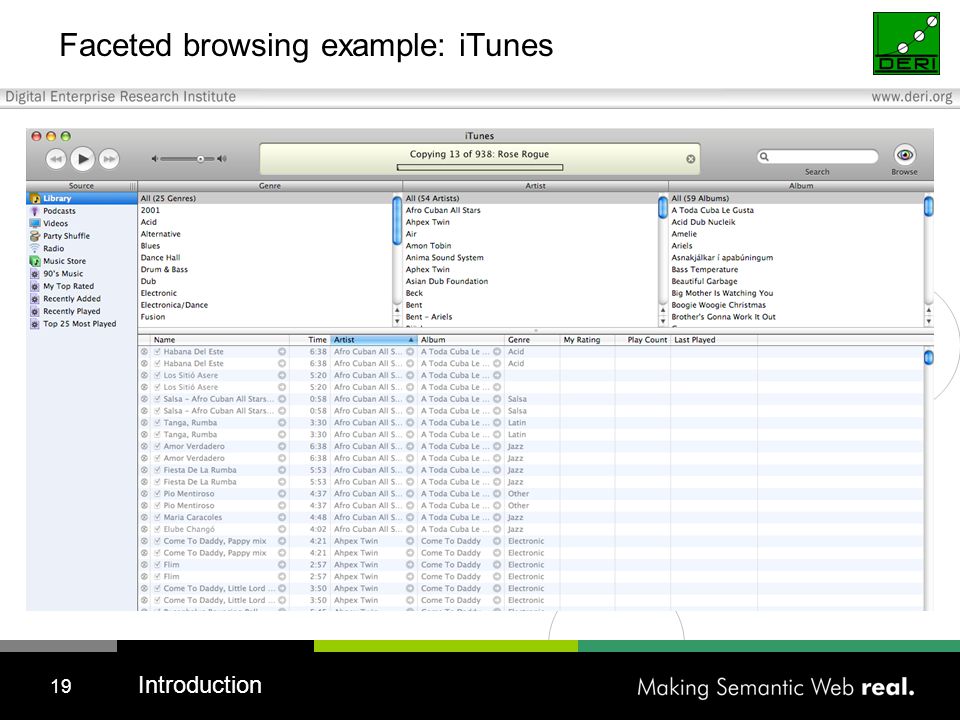Click the arrow icon beside Maria Caracoles name
The width and height of the screenshot is (960, 720).
(282, 517)
